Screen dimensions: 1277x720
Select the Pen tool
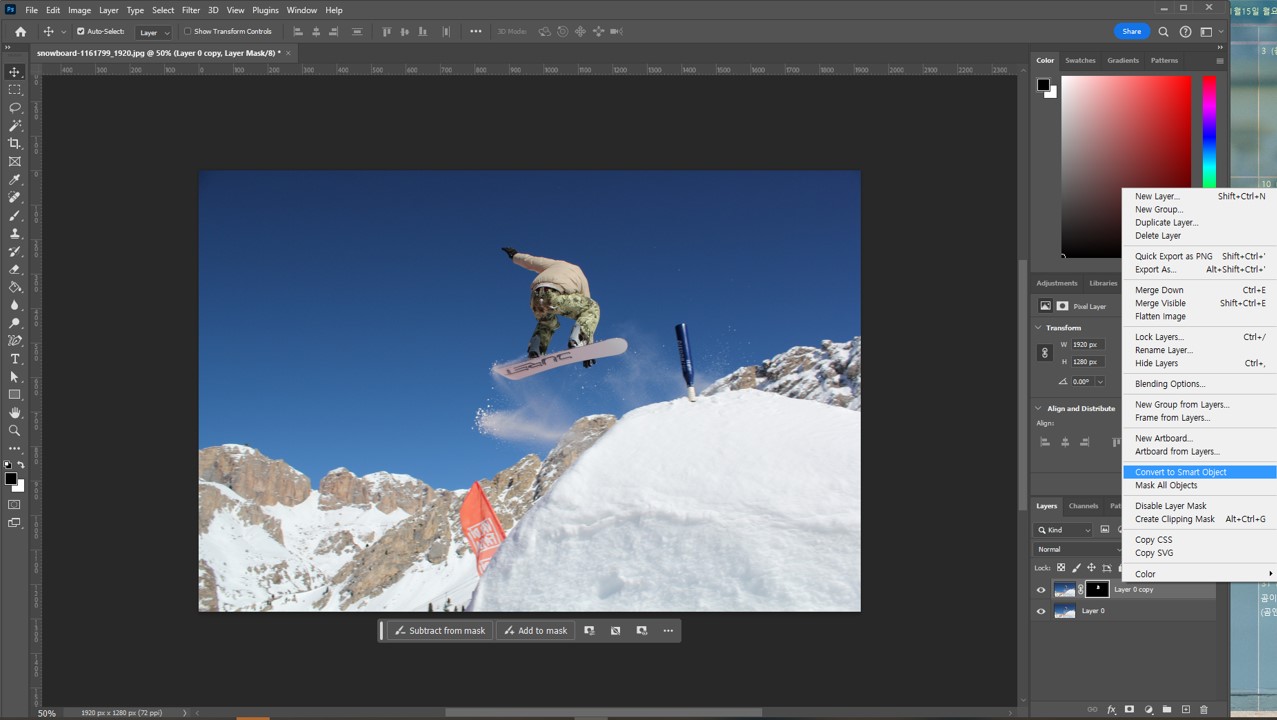click(x=14, y=341)
